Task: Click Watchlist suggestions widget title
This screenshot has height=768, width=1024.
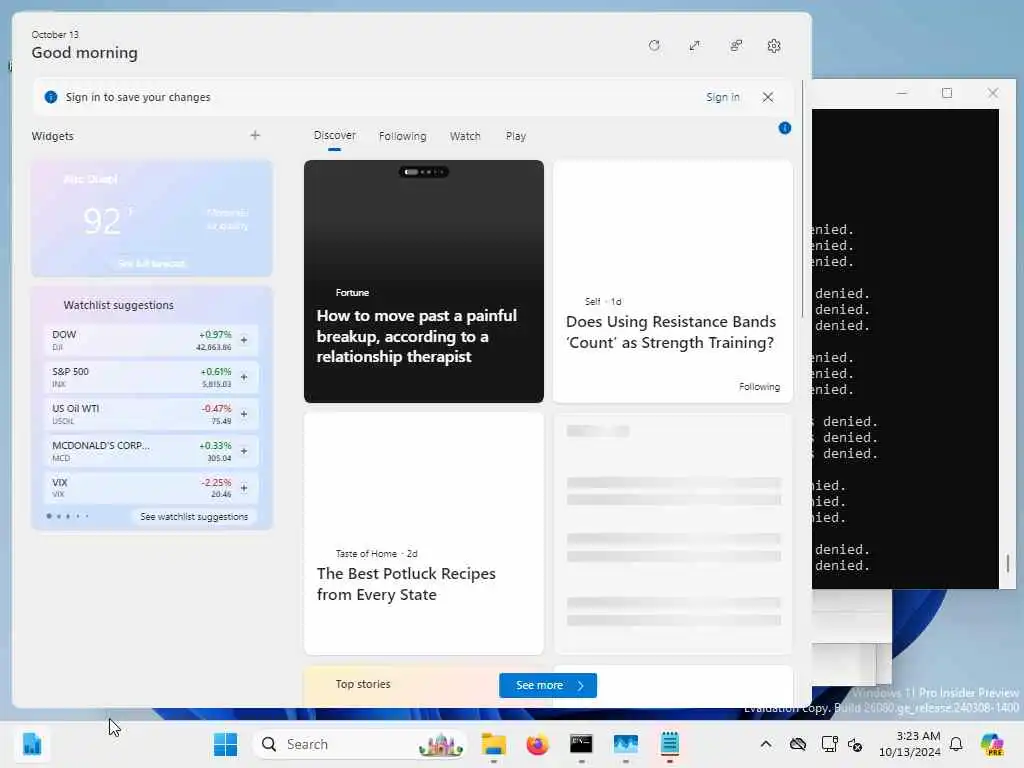Action: point(118,305)
